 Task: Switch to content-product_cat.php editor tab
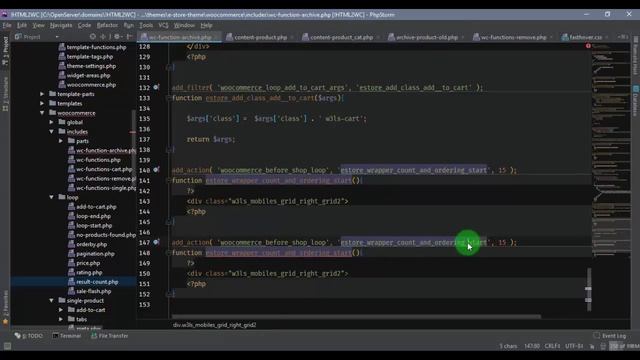(341, 37)
